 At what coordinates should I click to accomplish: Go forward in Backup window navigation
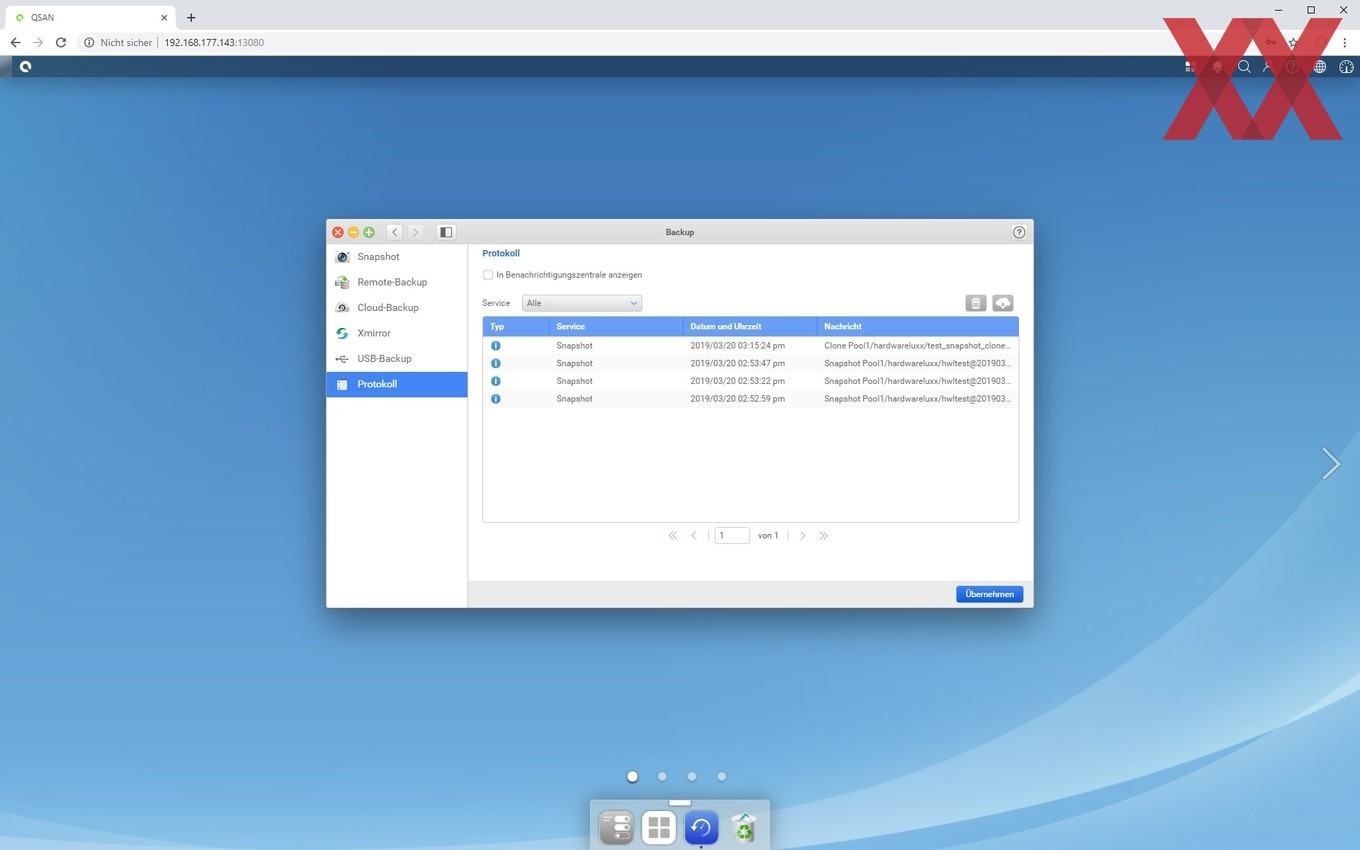(x=415, y=232)
